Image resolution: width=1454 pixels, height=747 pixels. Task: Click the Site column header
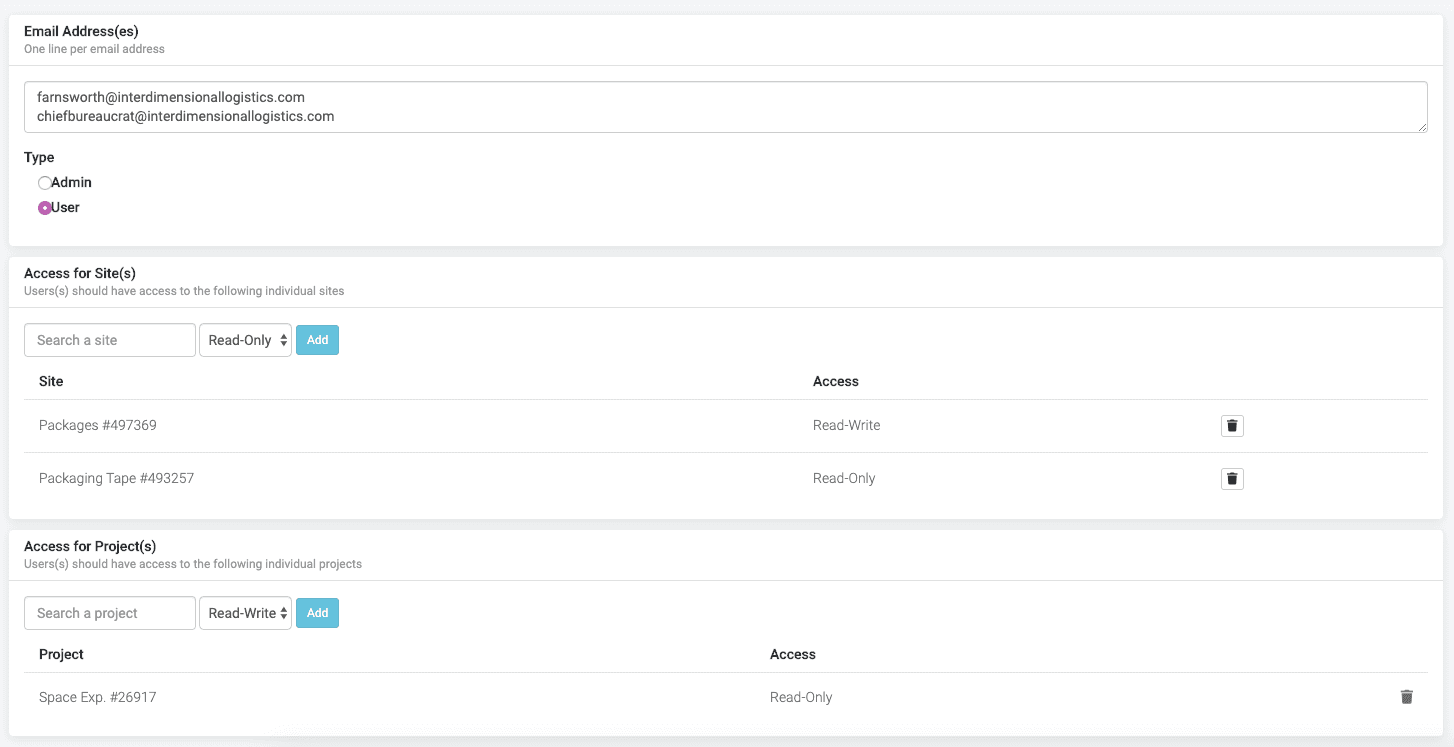pos(51,381)
